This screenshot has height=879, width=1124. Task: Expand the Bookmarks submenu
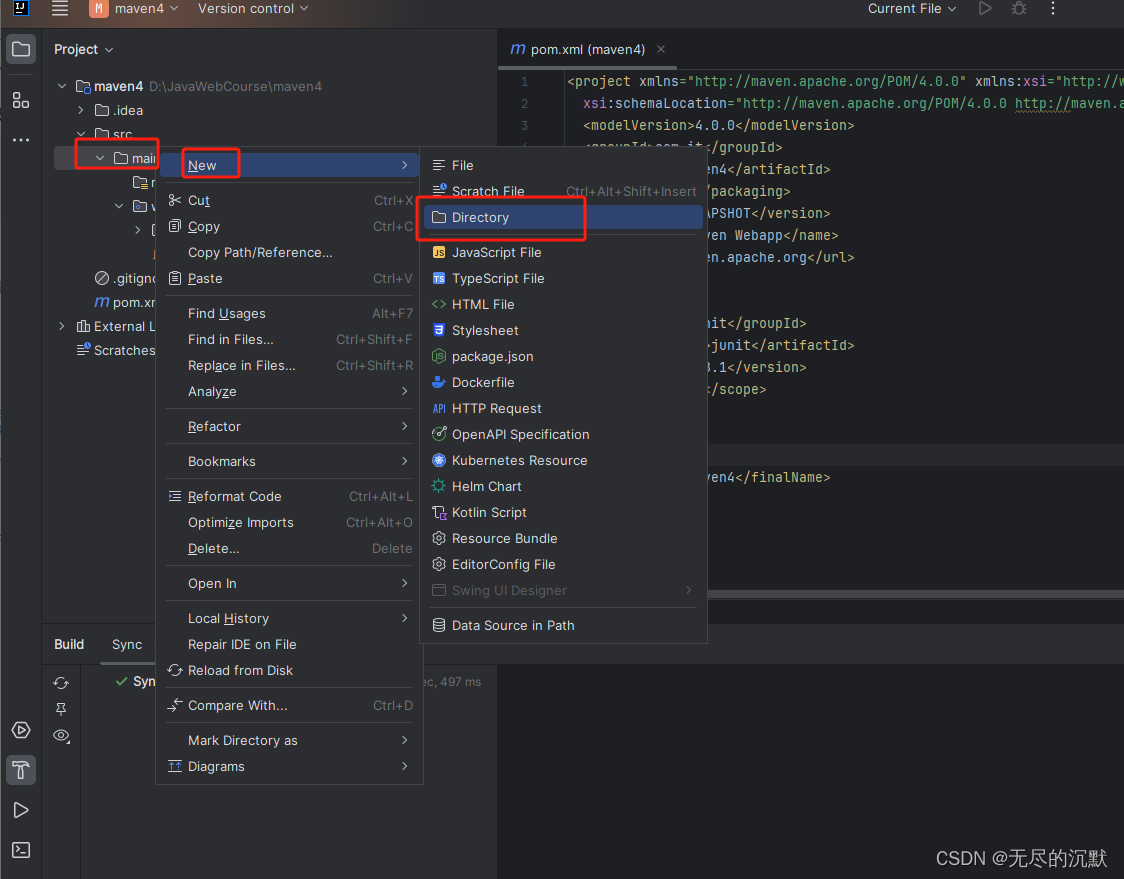point(290,462)
